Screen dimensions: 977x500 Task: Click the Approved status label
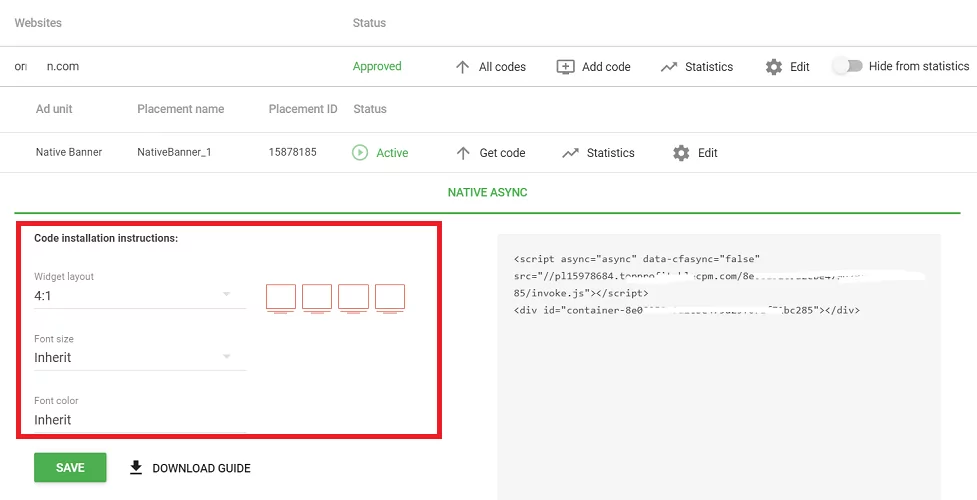pyautogui.click(x=377, y=67)
